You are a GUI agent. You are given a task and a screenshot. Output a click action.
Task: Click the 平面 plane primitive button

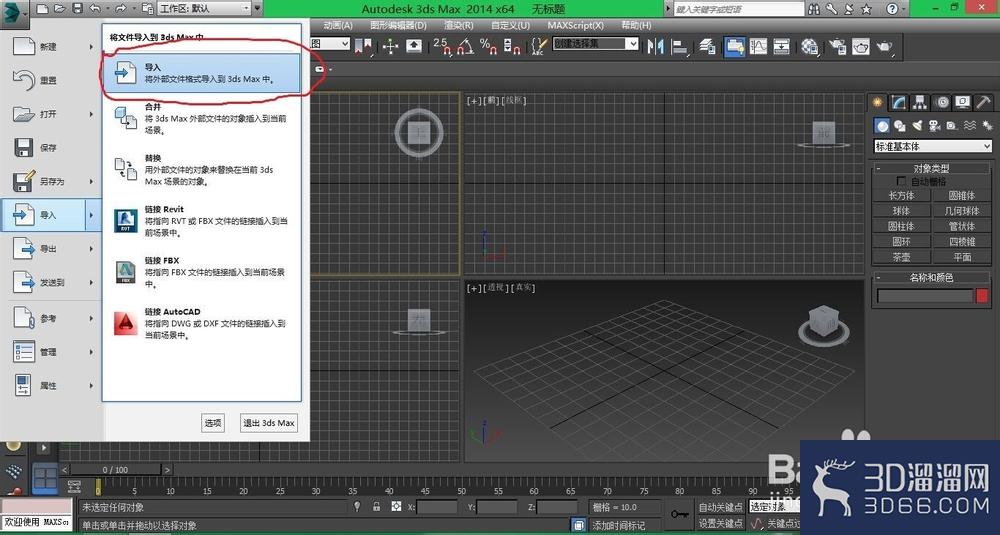[962, 257]
